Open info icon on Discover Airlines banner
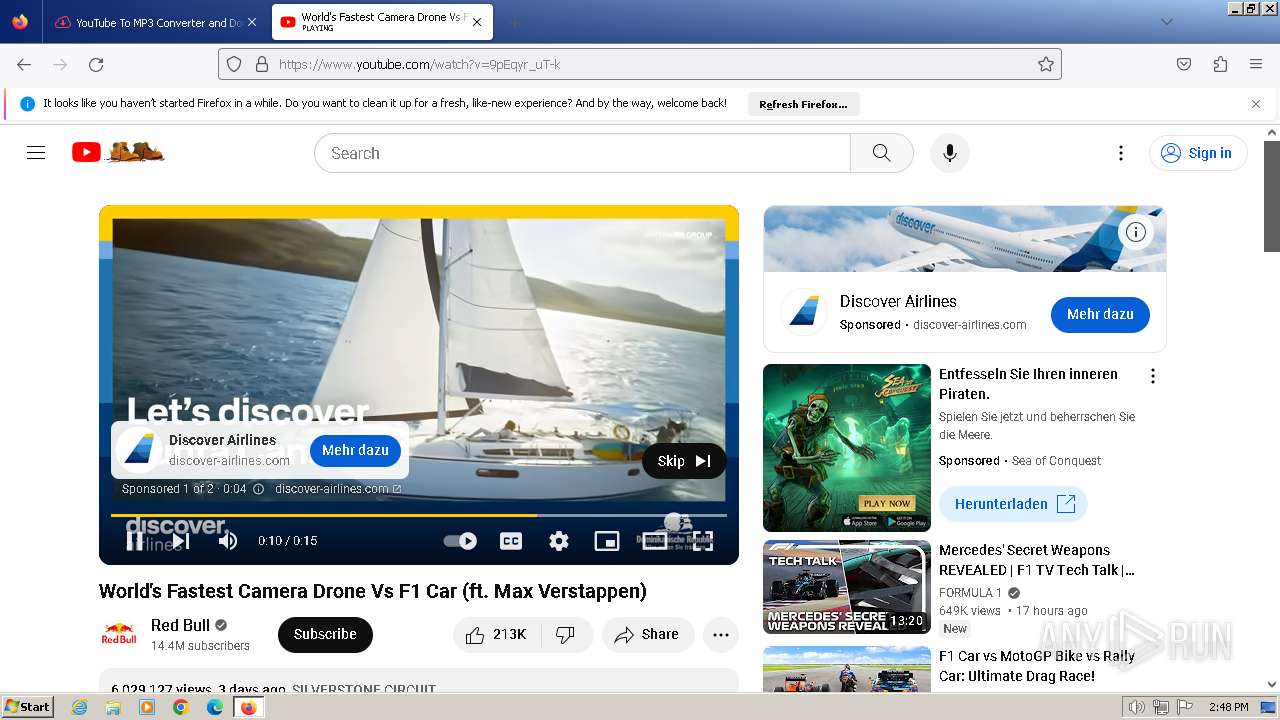Image resolution: width=1280 pixels, height=720 pixels. (1136, 232)
